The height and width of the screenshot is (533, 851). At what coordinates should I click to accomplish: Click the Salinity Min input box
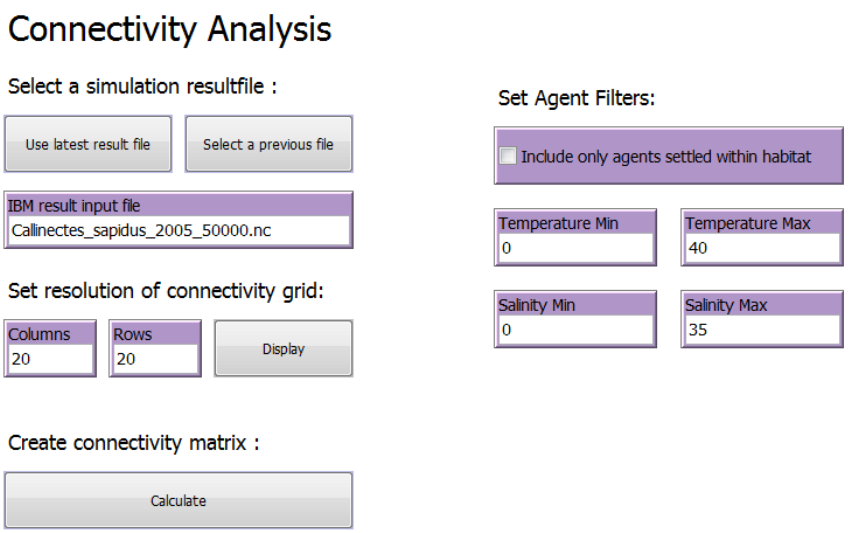pos(575,329)
